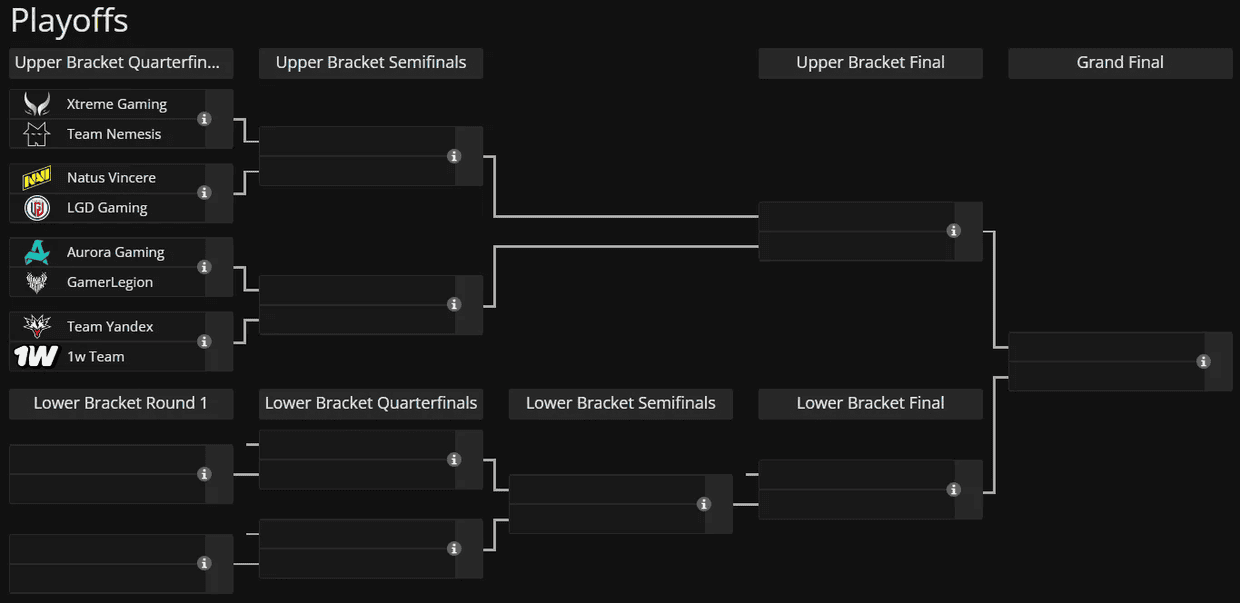Click the Upper Bracket Semifinals header

tap(371, 63)
